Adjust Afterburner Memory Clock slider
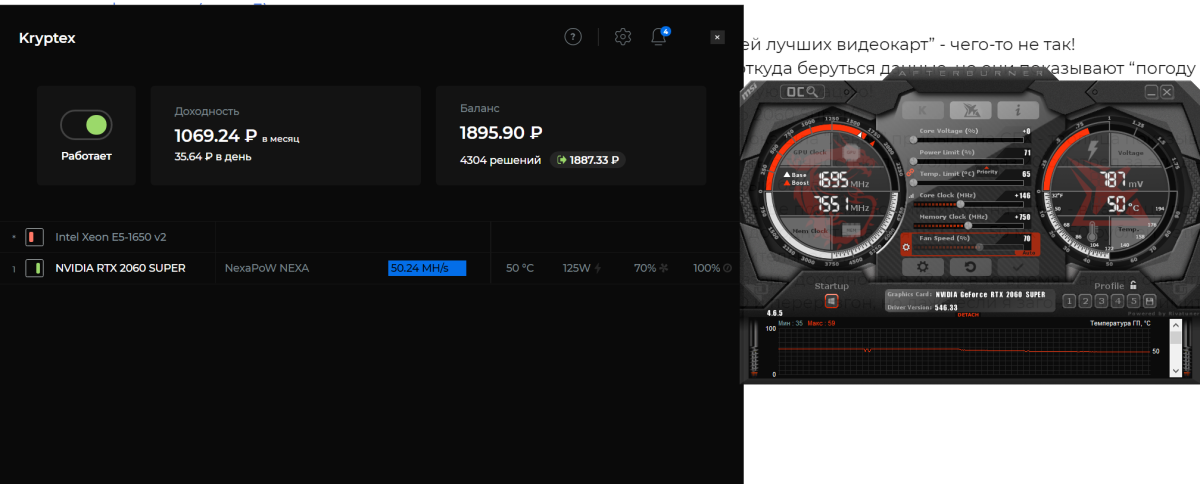The width and height of the screenshot is (1200, 484). [967, 225]
